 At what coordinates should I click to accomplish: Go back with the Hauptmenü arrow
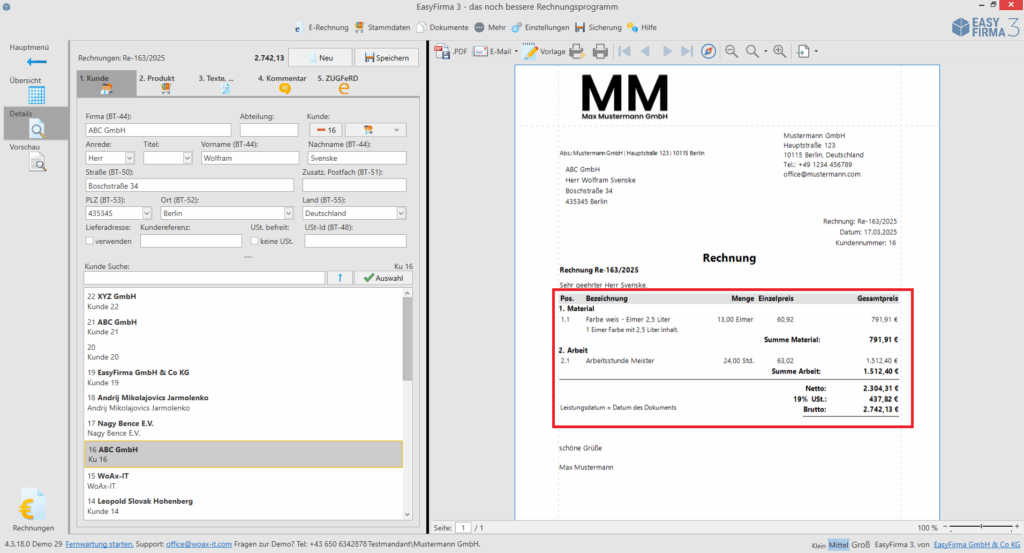pyautogui.click(x=37, y=62)
